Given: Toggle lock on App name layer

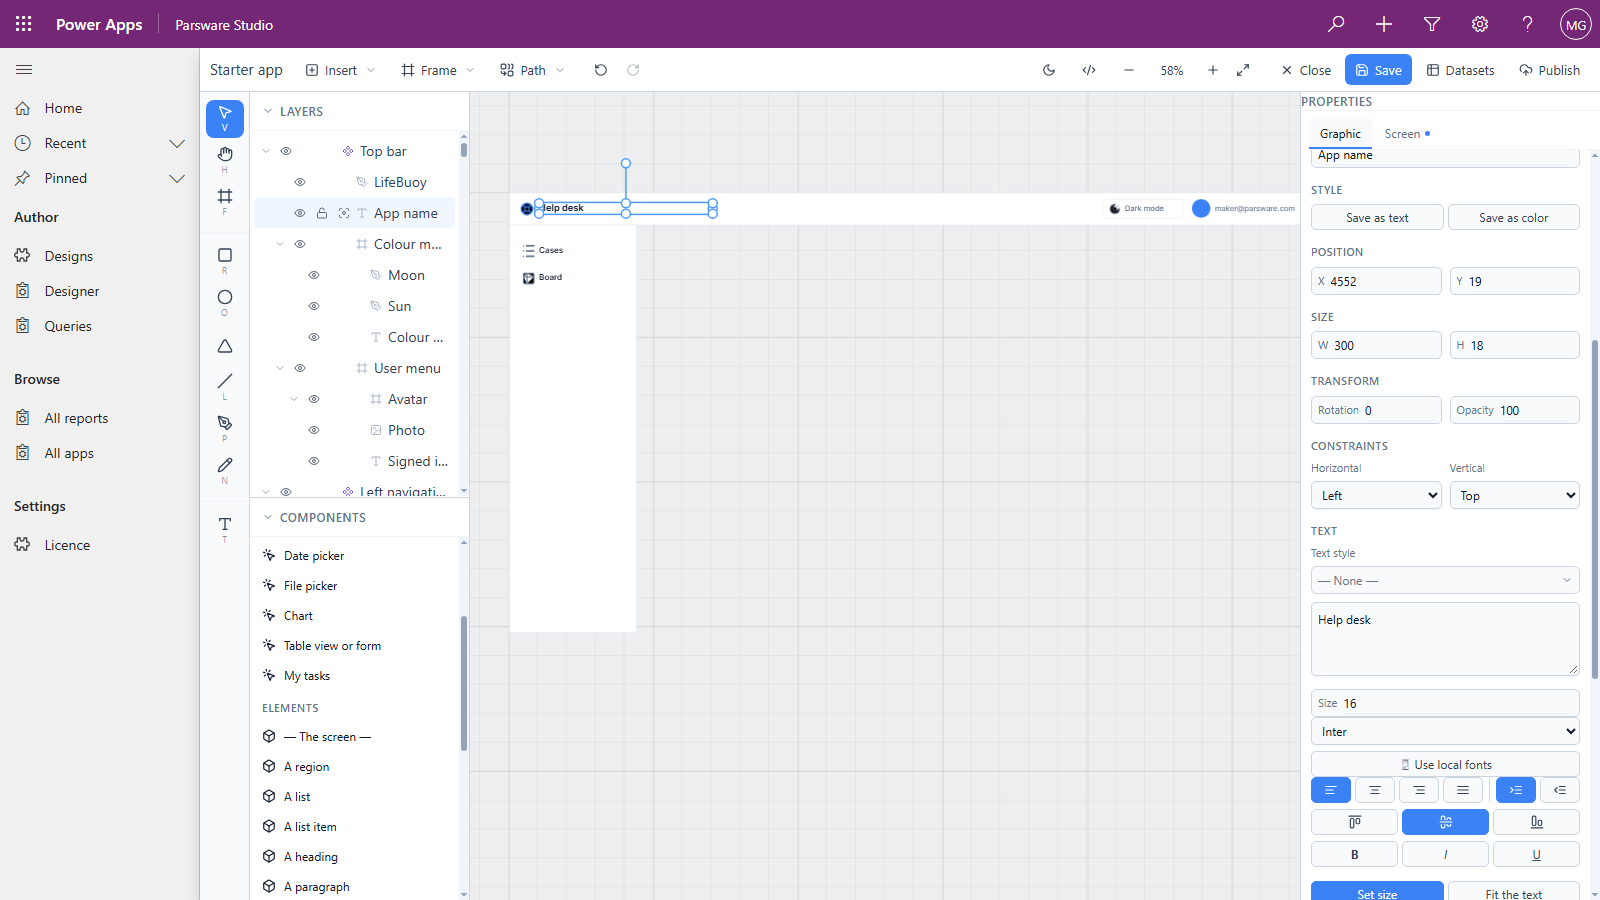Looking at the screenshot, I should point(322,213).
